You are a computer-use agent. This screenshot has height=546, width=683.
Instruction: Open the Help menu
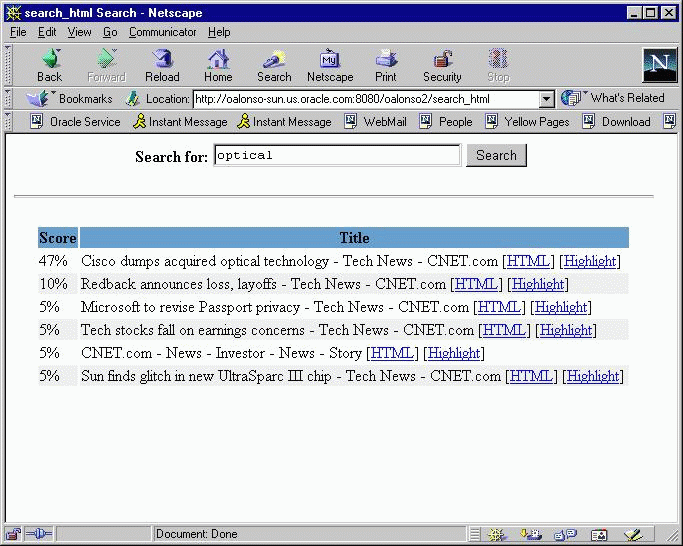click(219, 32)
